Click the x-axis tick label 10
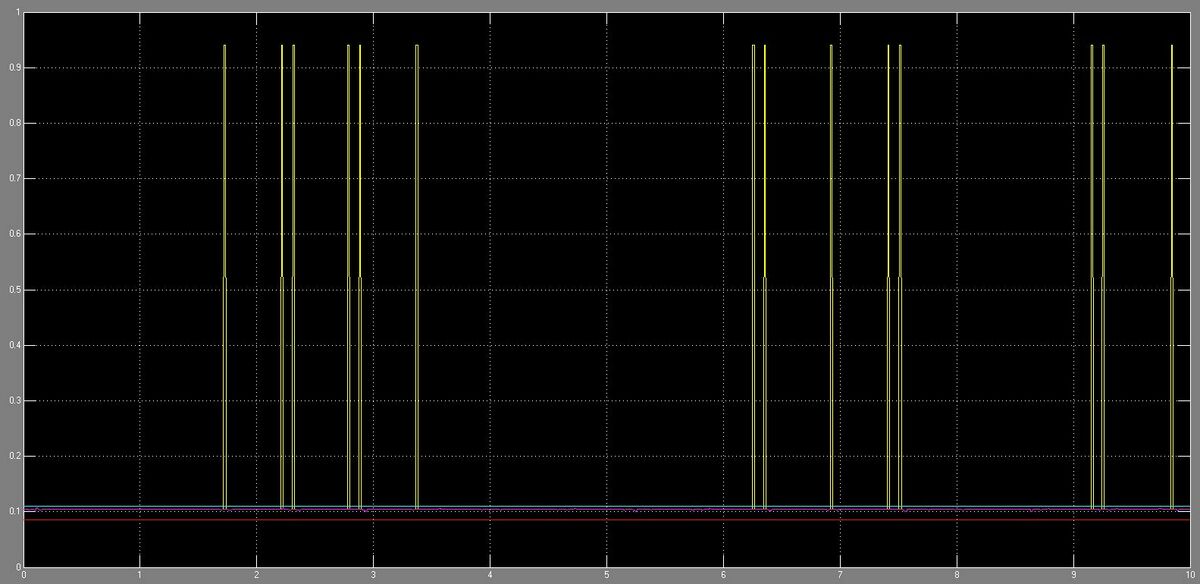 [1189, 576]
